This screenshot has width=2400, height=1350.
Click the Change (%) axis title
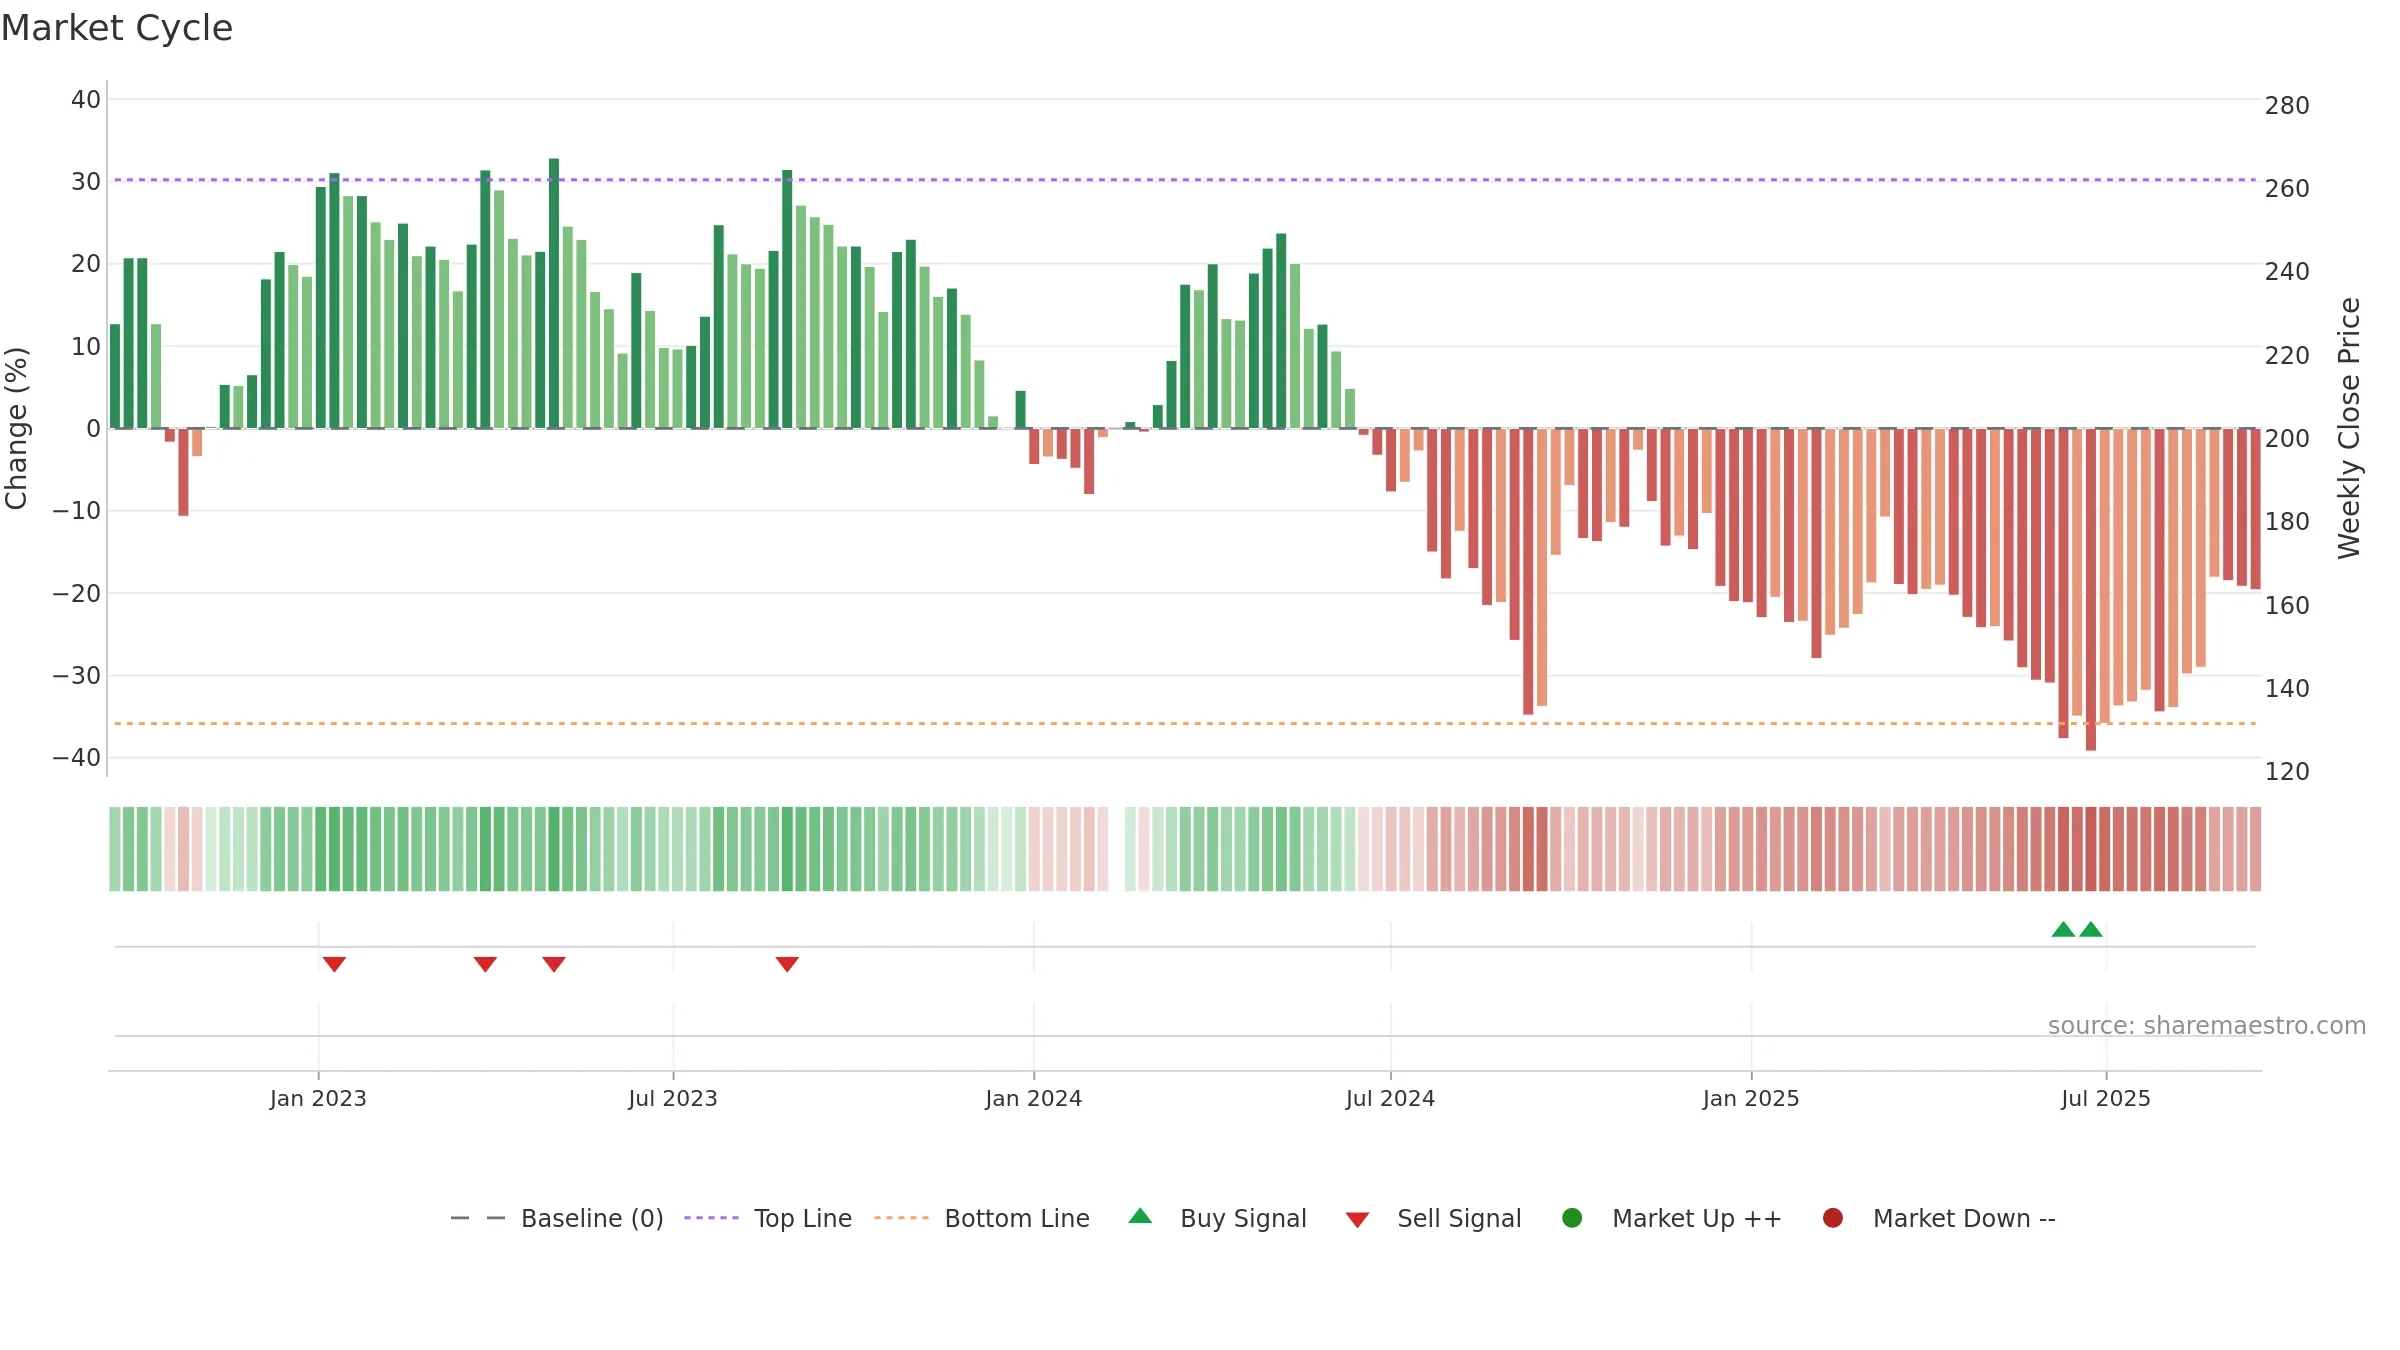(x=16, y=428)
